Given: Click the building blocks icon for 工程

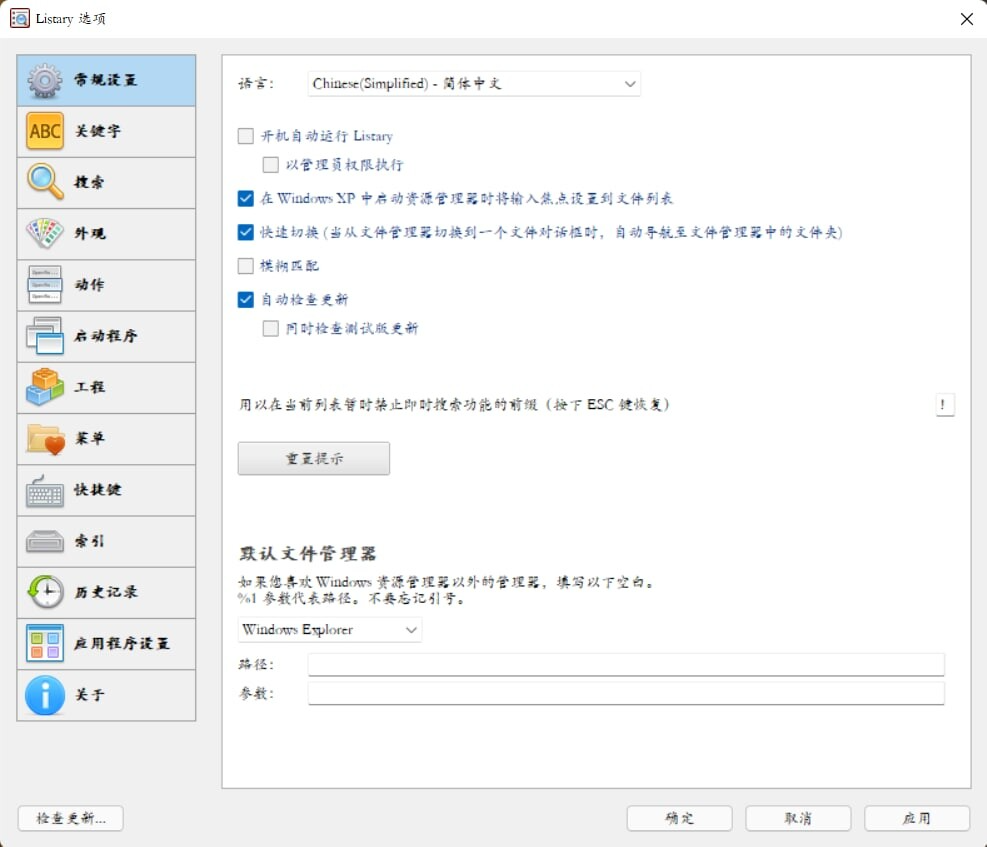Looking at the screenshot, I should click(45, 387).
